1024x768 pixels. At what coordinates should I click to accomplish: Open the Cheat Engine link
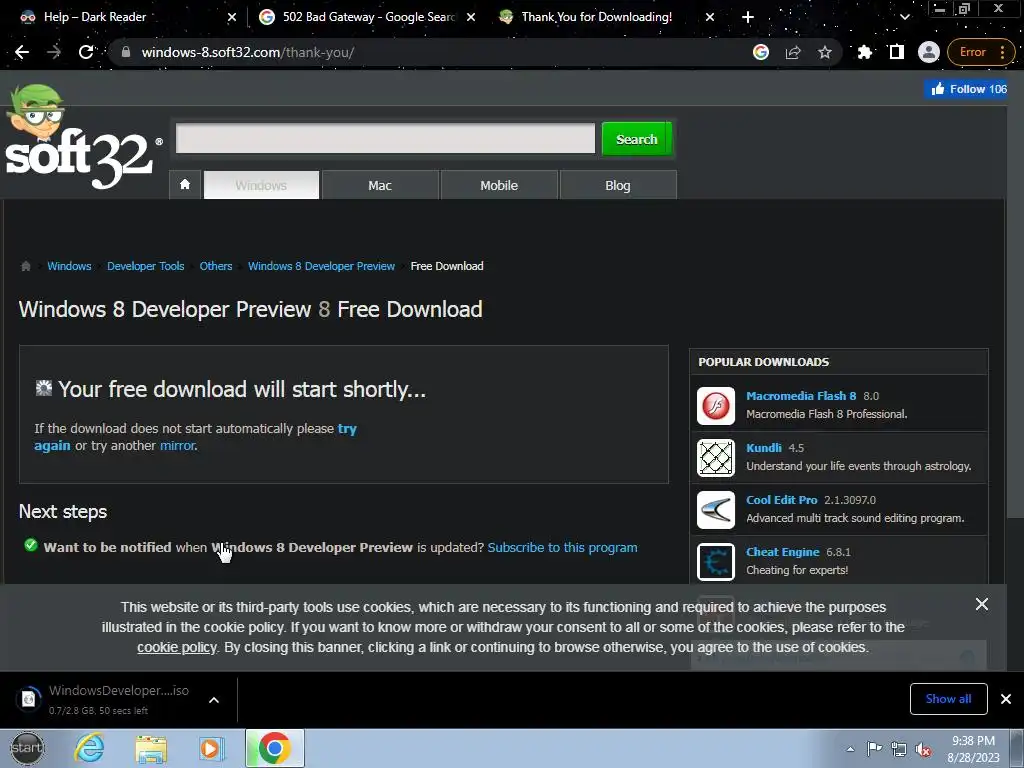(x=782, y=552)
